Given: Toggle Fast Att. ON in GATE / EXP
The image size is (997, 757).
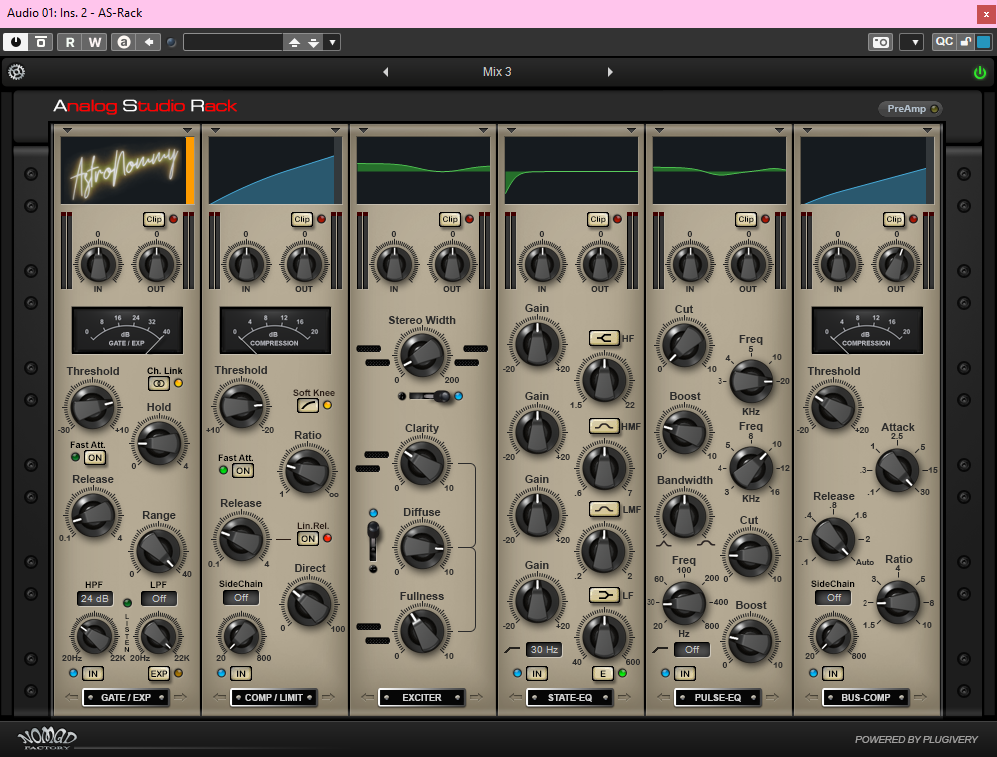Looking at the screenshot, I should tap(95, 458).
